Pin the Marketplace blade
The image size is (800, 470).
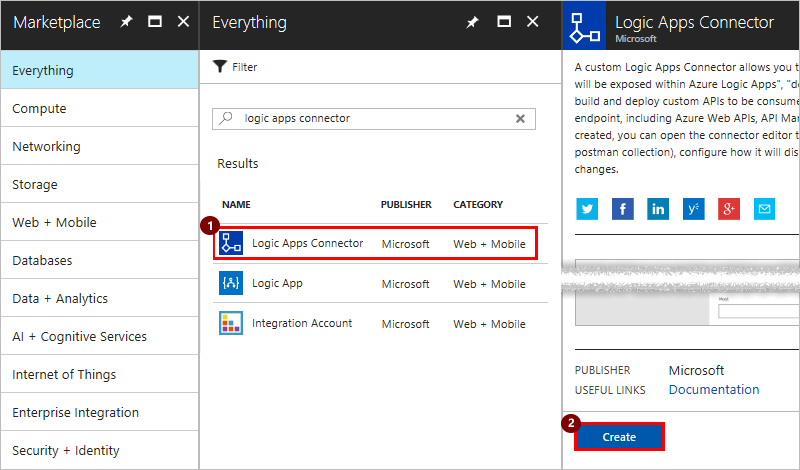(126, 22)
